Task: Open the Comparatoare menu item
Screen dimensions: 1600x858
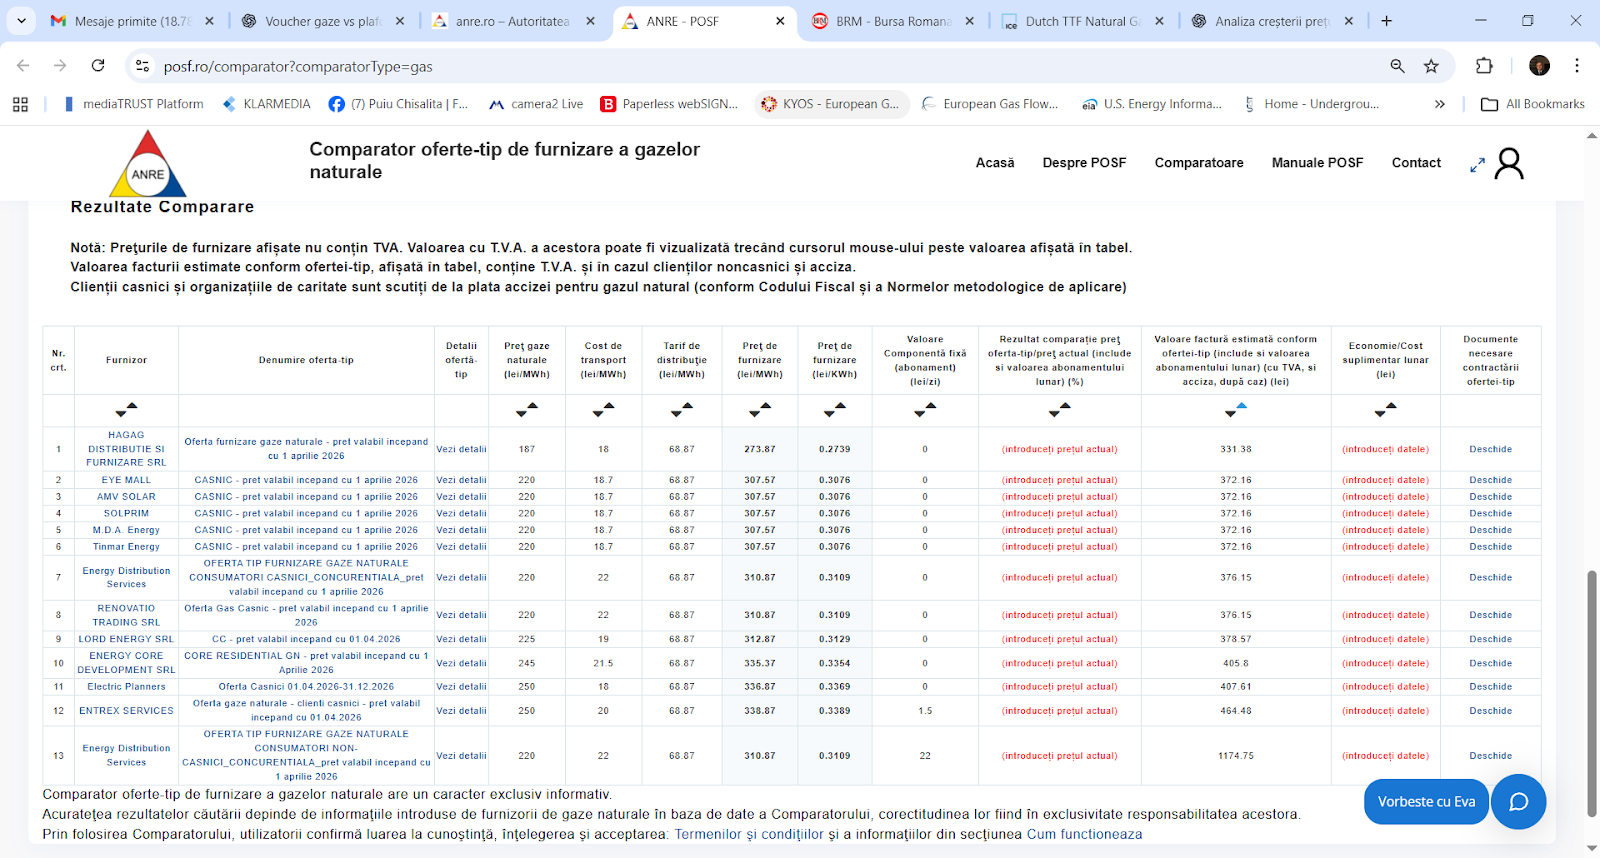Action: pos(1198,163)
